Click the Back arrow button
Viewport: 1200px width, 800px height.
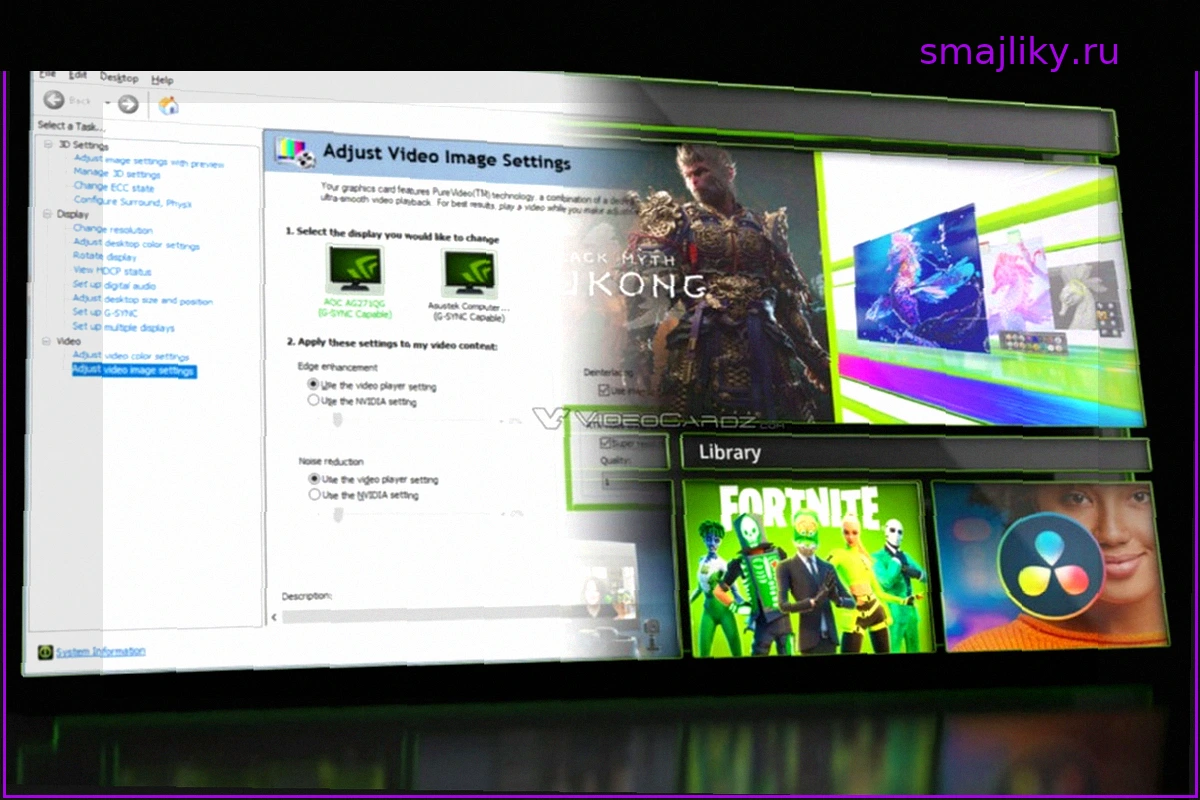54,100
